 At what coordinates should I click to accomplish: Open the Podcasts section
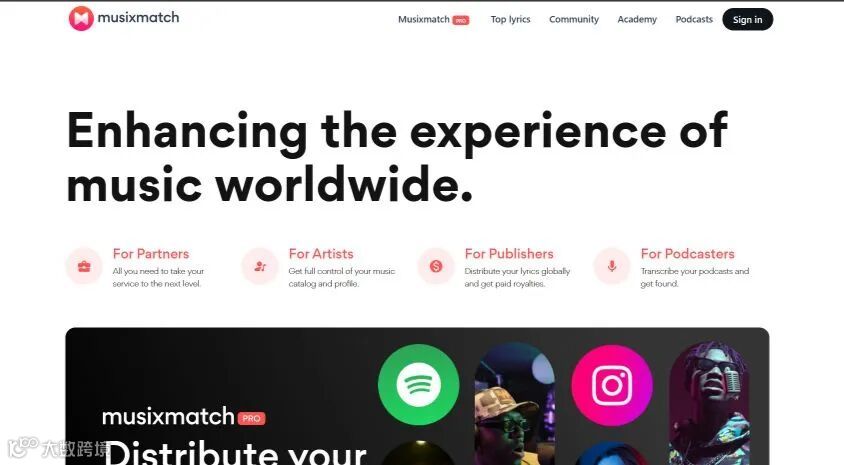[x=694, y=19]
